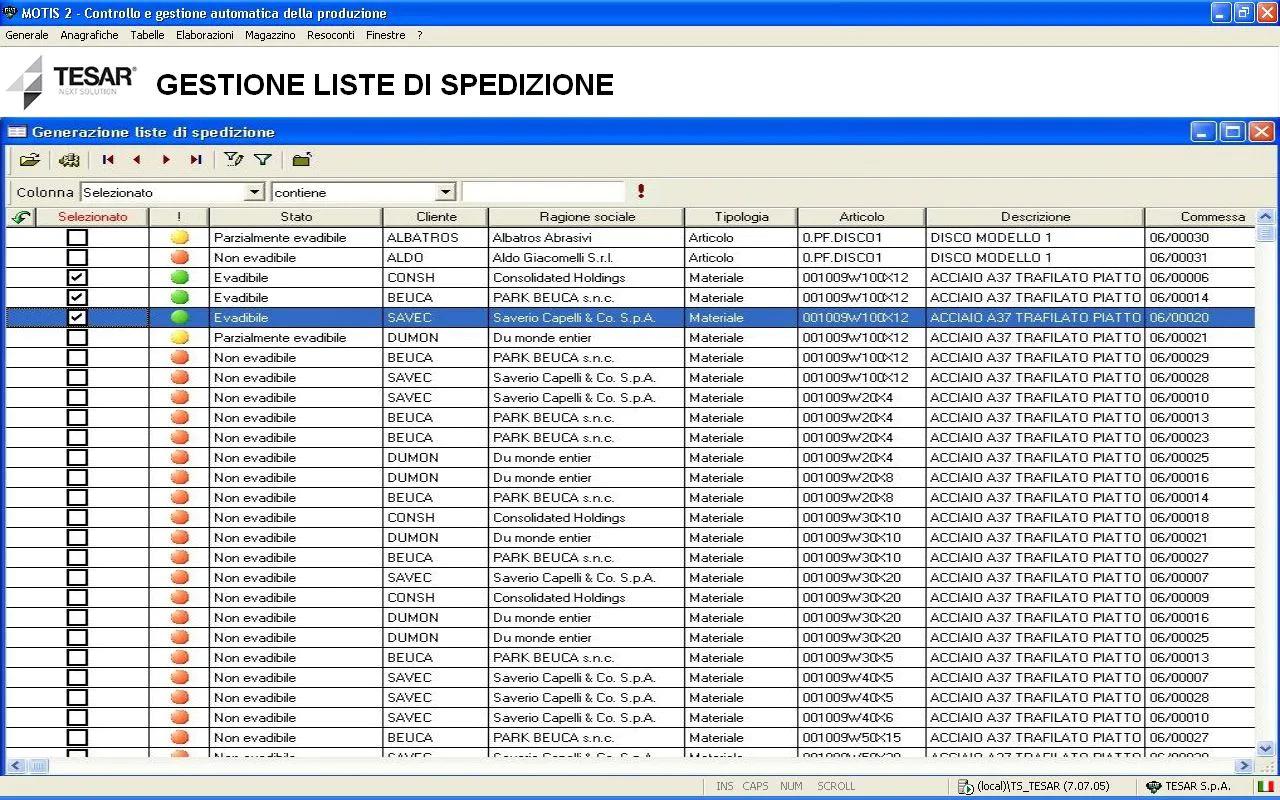Open the Colonna Selezionato dropdown
Screen dimensions: 1280x800
pos(254,192)
